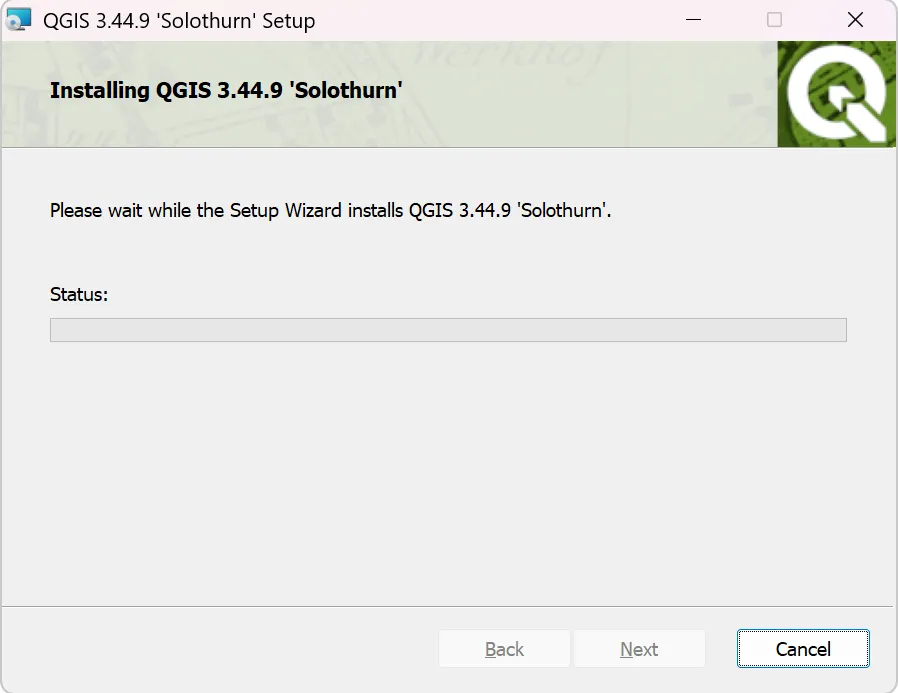Click the disabled Next button
Viewport: 898px width, 693px height.
[x=639, y=649]
